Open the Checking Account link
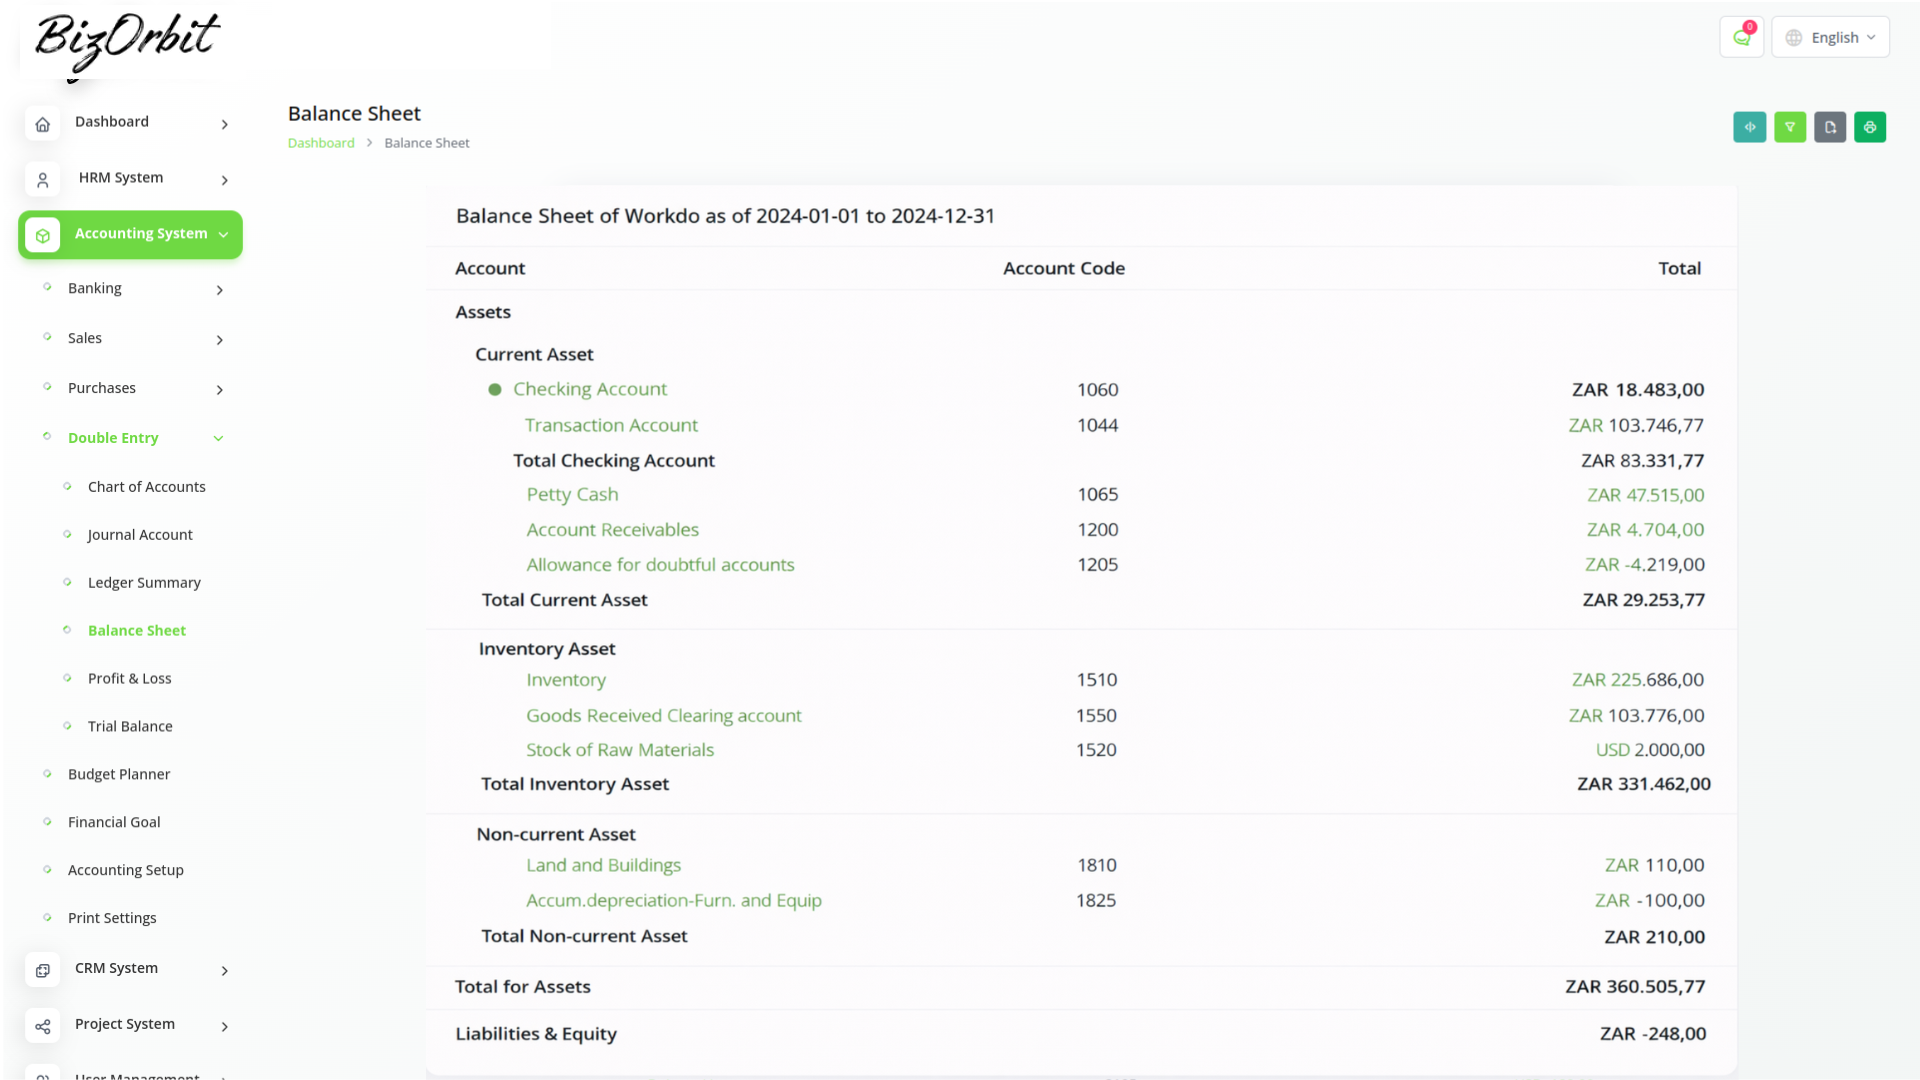This screenshot has width=1920, height=1080. [590, 389]
